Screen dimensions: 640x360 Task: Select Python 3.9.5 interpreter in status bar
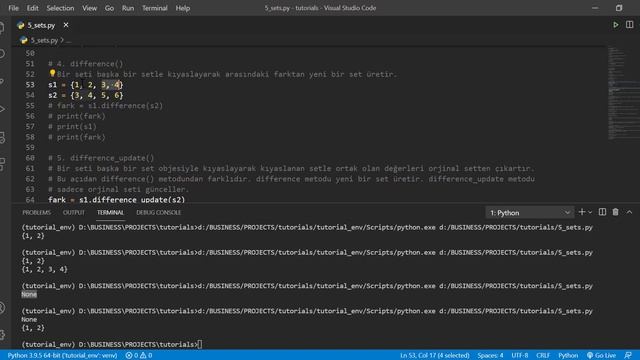click(x=62, y=356)
